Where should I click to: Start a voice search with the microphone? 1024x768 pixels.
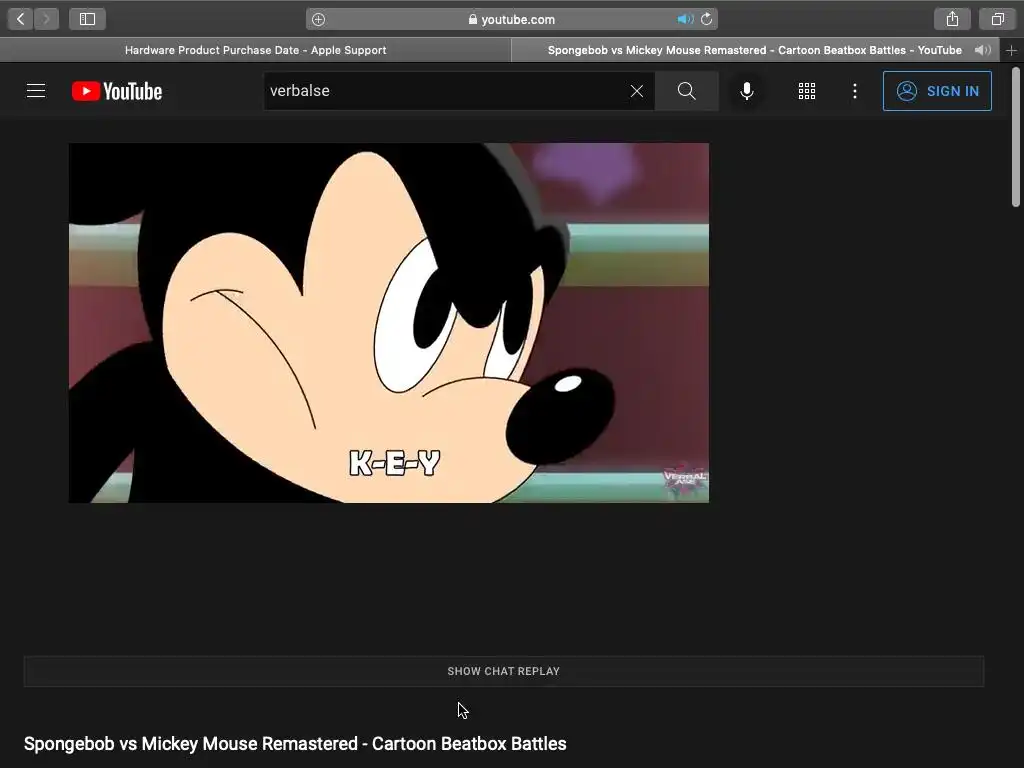(x=746, y=91)
